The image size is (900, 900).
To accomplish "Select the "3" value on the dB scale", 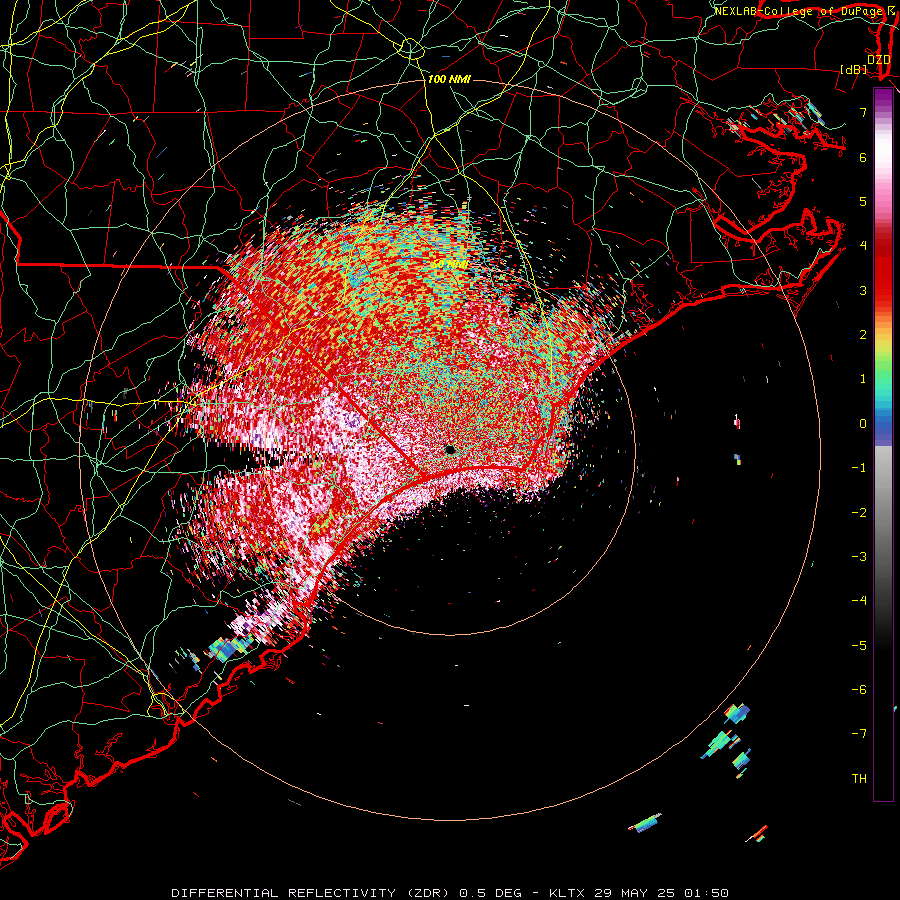I will tap(863, 290).
